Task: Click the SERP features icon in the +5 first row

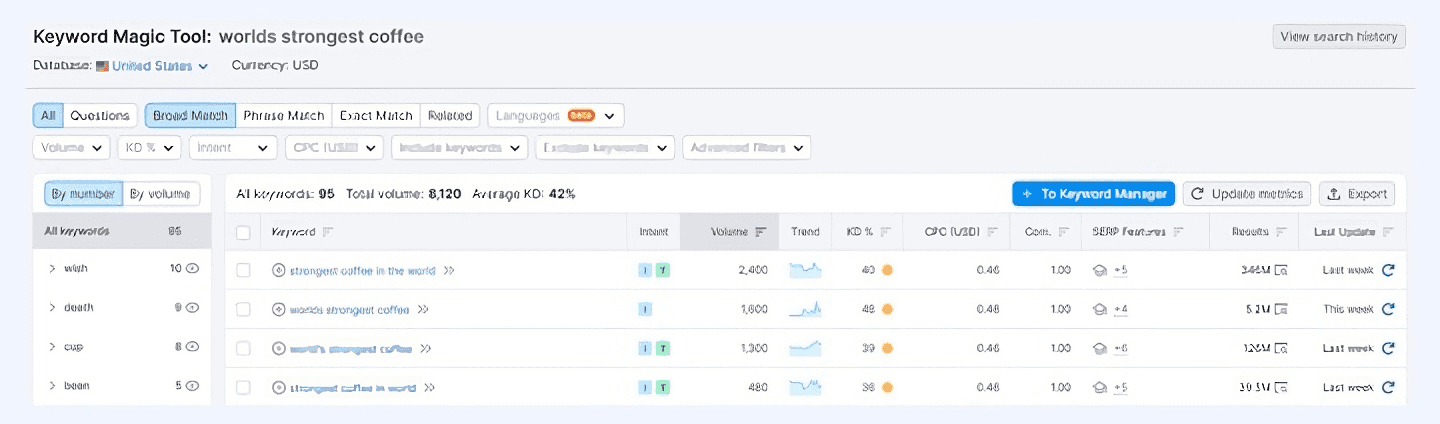Action: 1100,270
